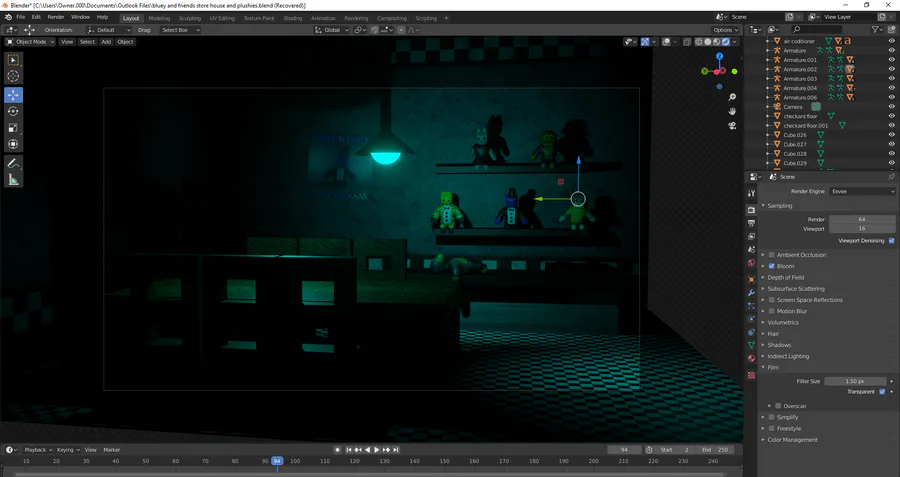
Task: Click the zoom magnifier viewport icon
Action: (732, 98)
